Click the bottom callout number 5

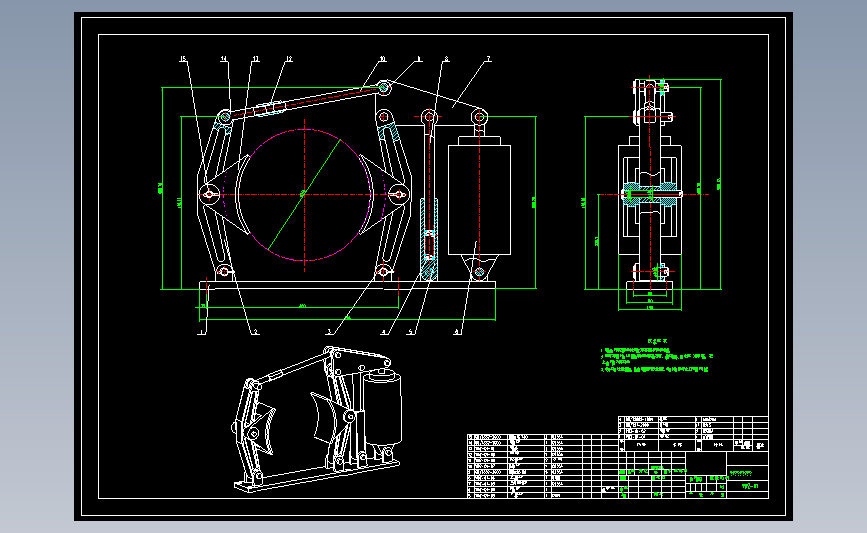pos(410,332)
